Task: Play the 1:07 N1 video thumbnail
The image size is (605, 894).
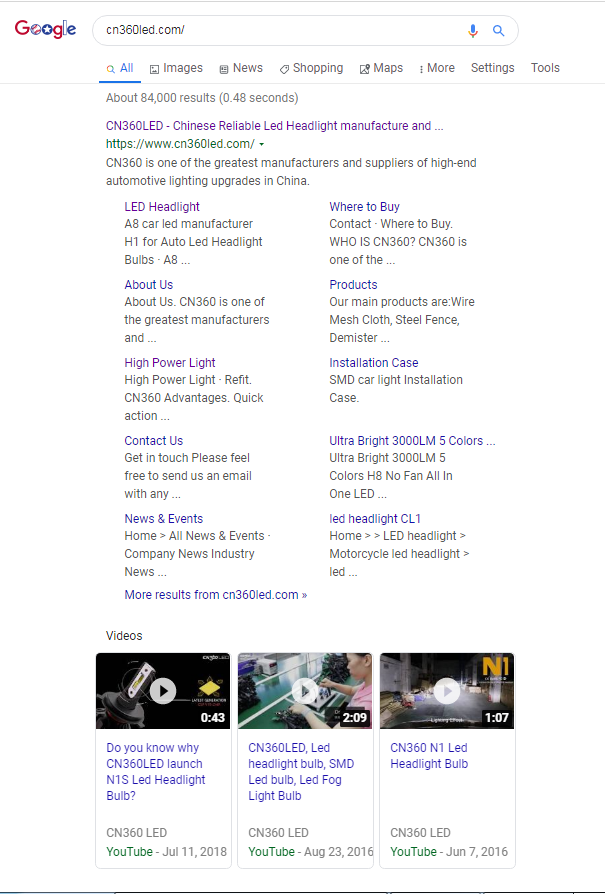Action: 447,691
